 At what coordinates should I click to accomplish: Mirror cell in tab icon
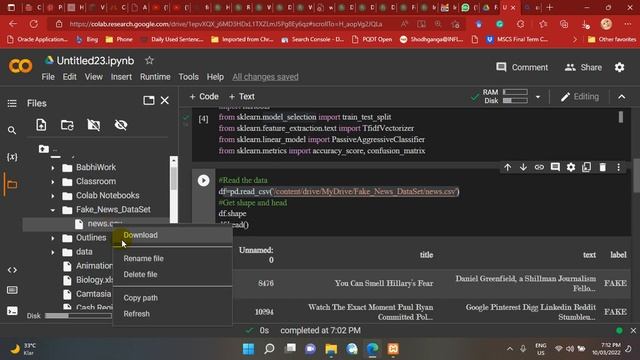click(x=587, y=167)
